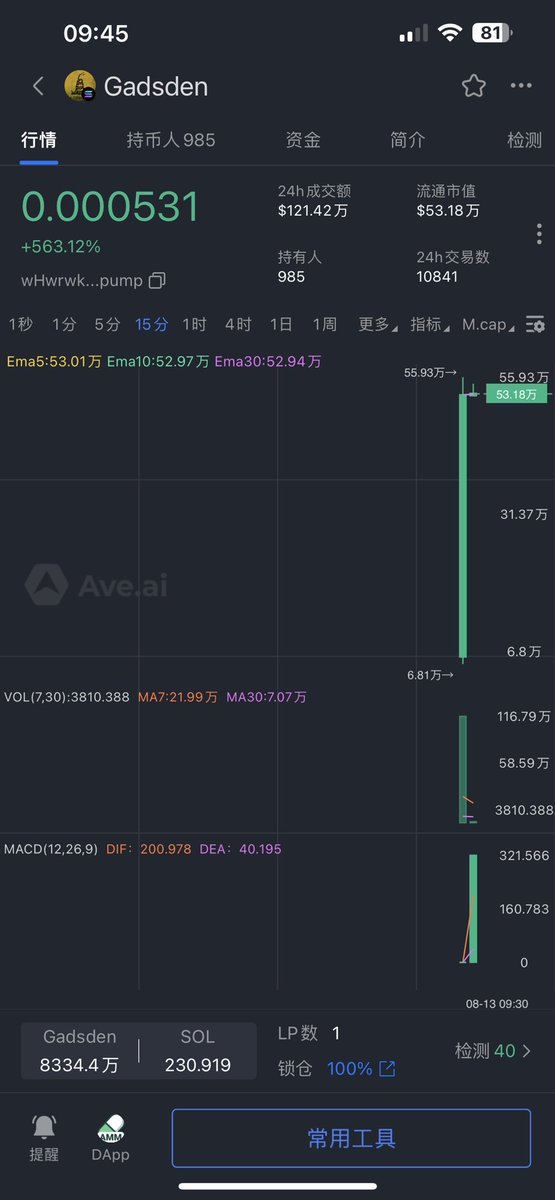
Task: Tap the Gadsden SOL liquidity pool box
Action: pyautogui.click(x=139, y=1051)
